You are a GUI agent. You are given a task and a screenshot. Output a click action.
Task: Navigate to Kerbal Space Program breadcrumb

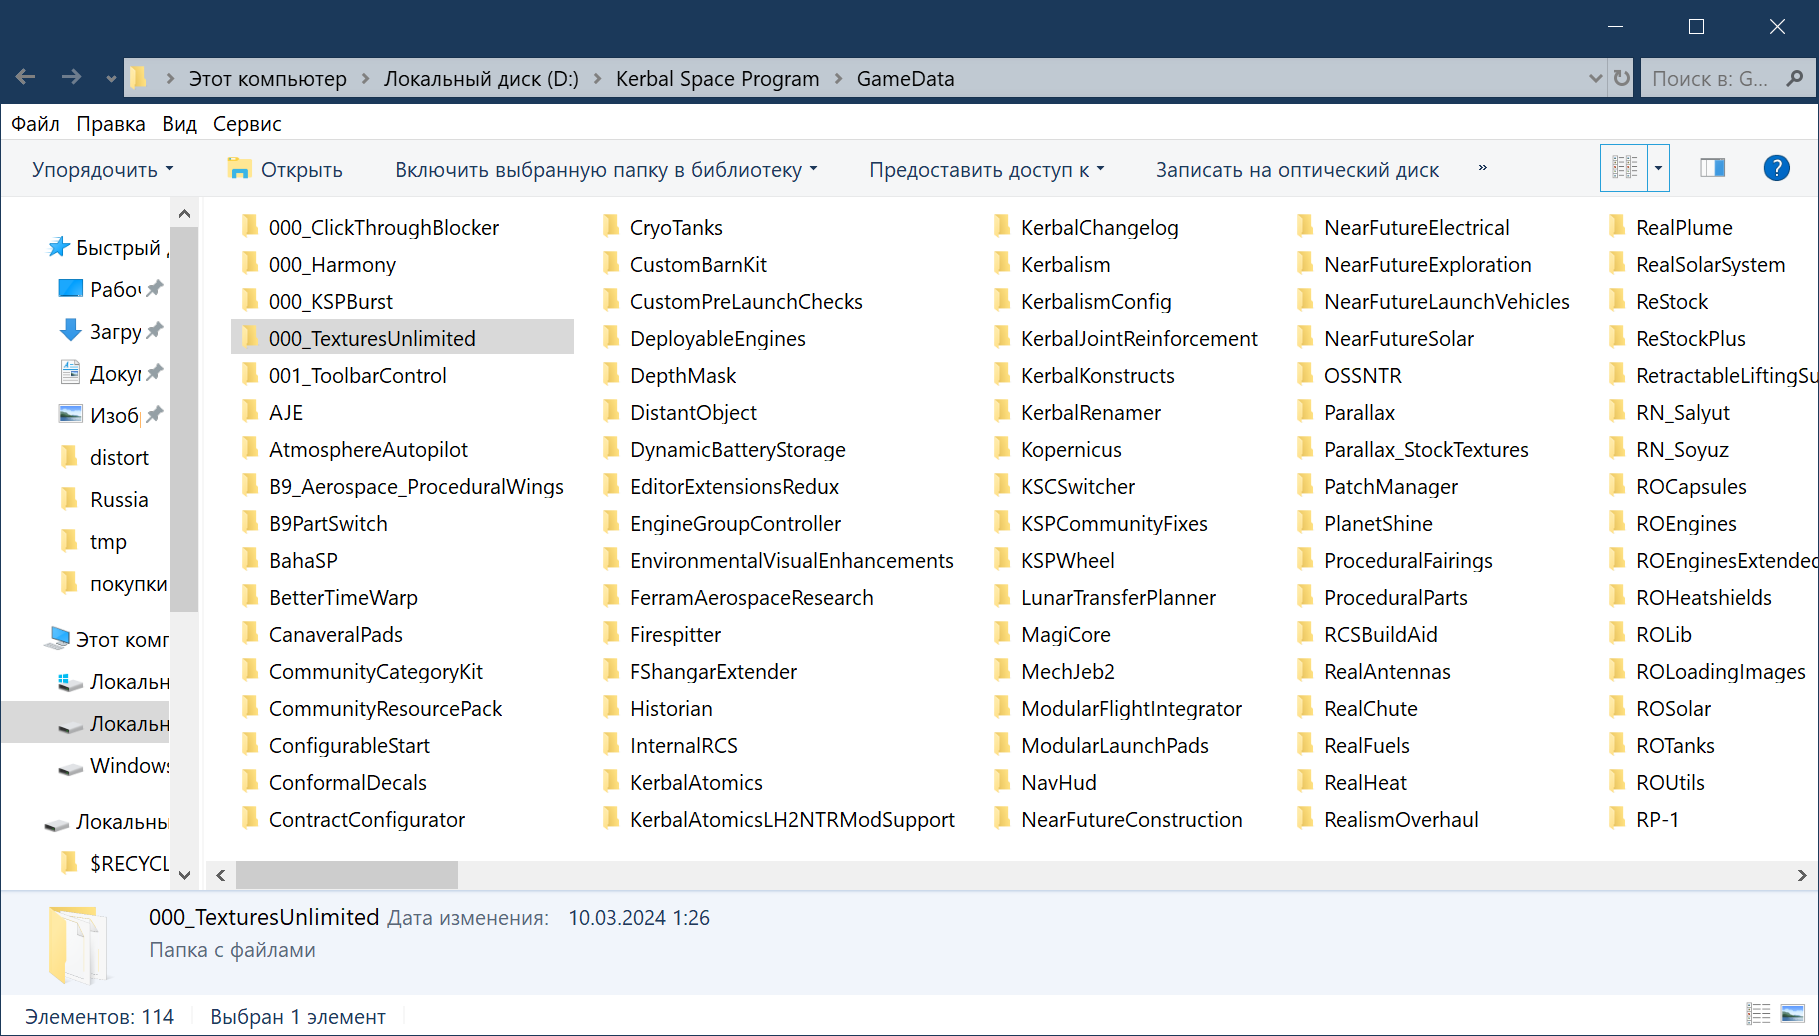717,78
